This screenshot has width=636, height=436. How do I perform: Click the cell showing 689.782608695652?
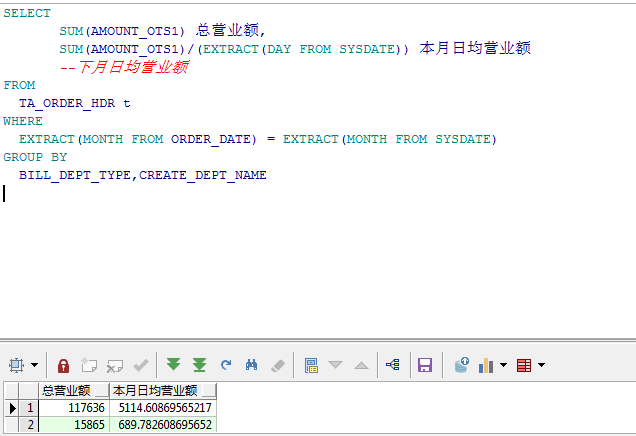(x=163, y=425)
